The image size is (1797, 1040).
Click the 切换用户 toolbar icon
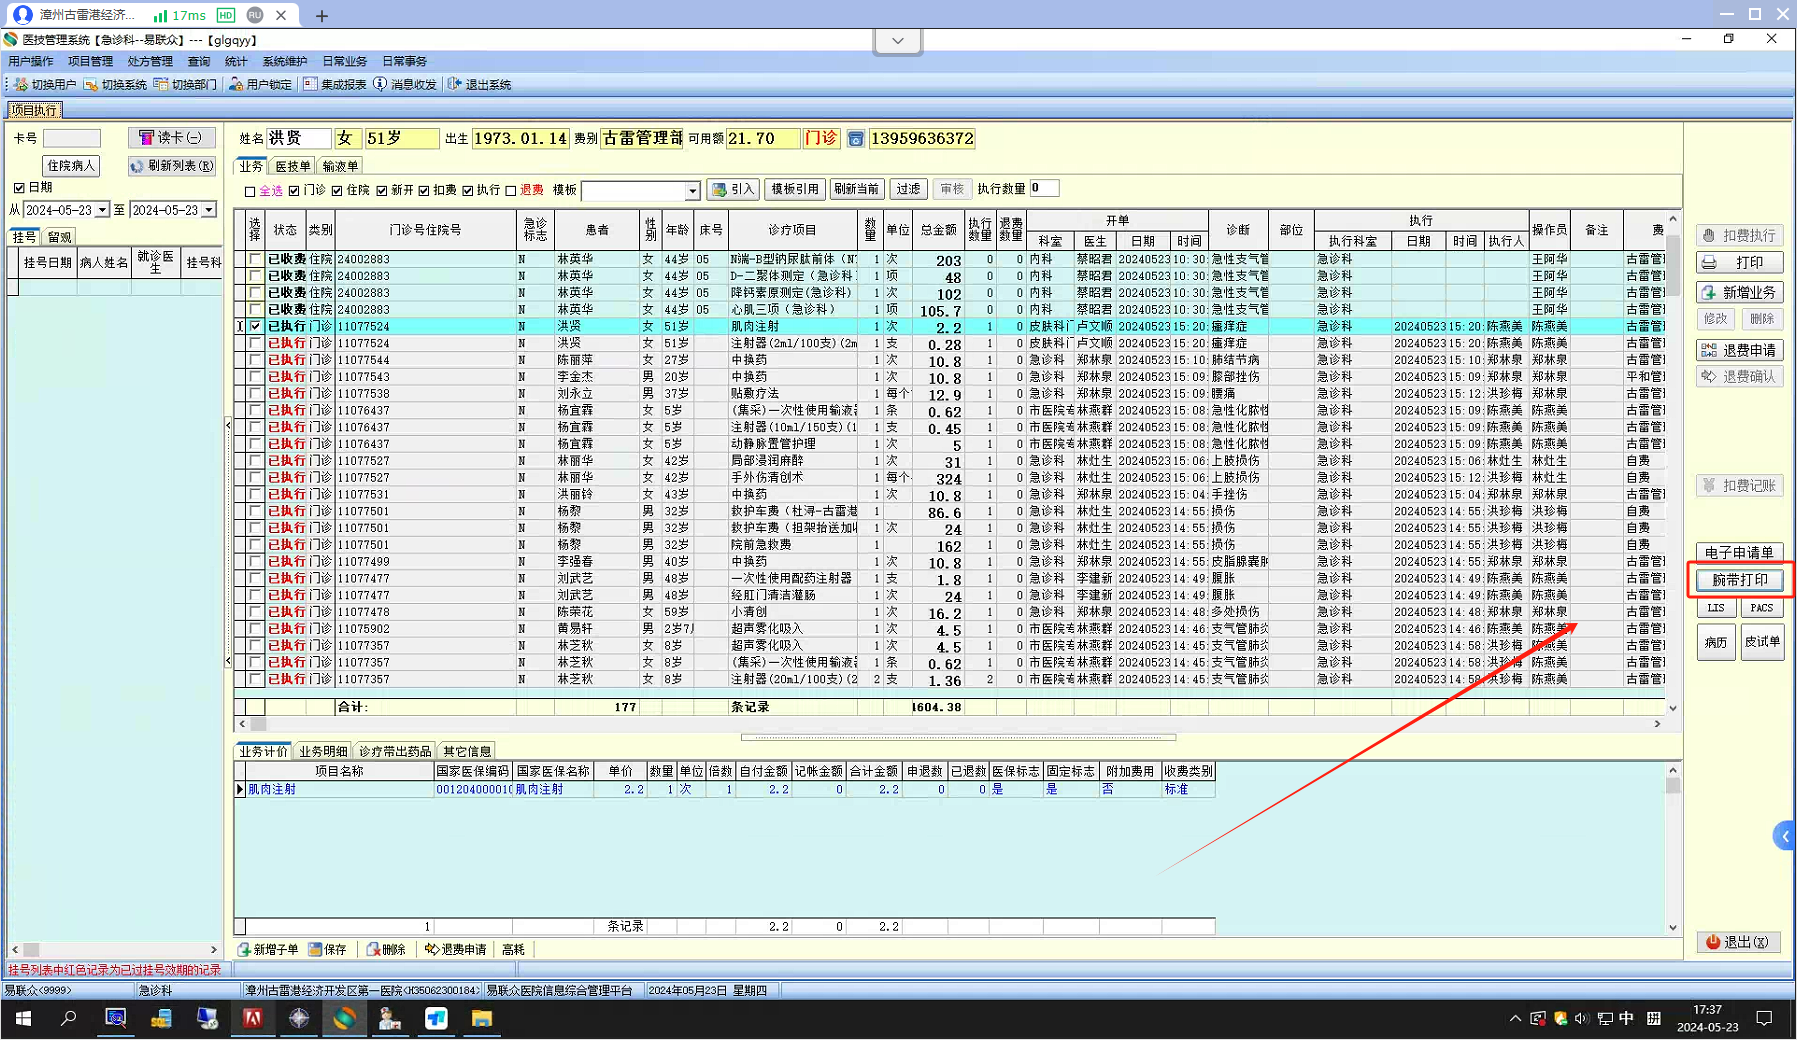[x=45, y=85]
